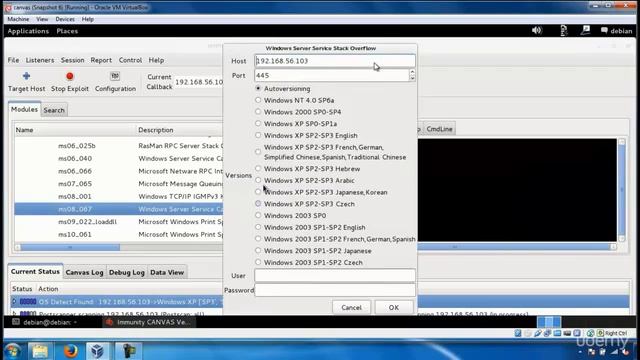Click the network status icon in Debian panel
This screenshot has height=360, width=640.
click(564, 31)
